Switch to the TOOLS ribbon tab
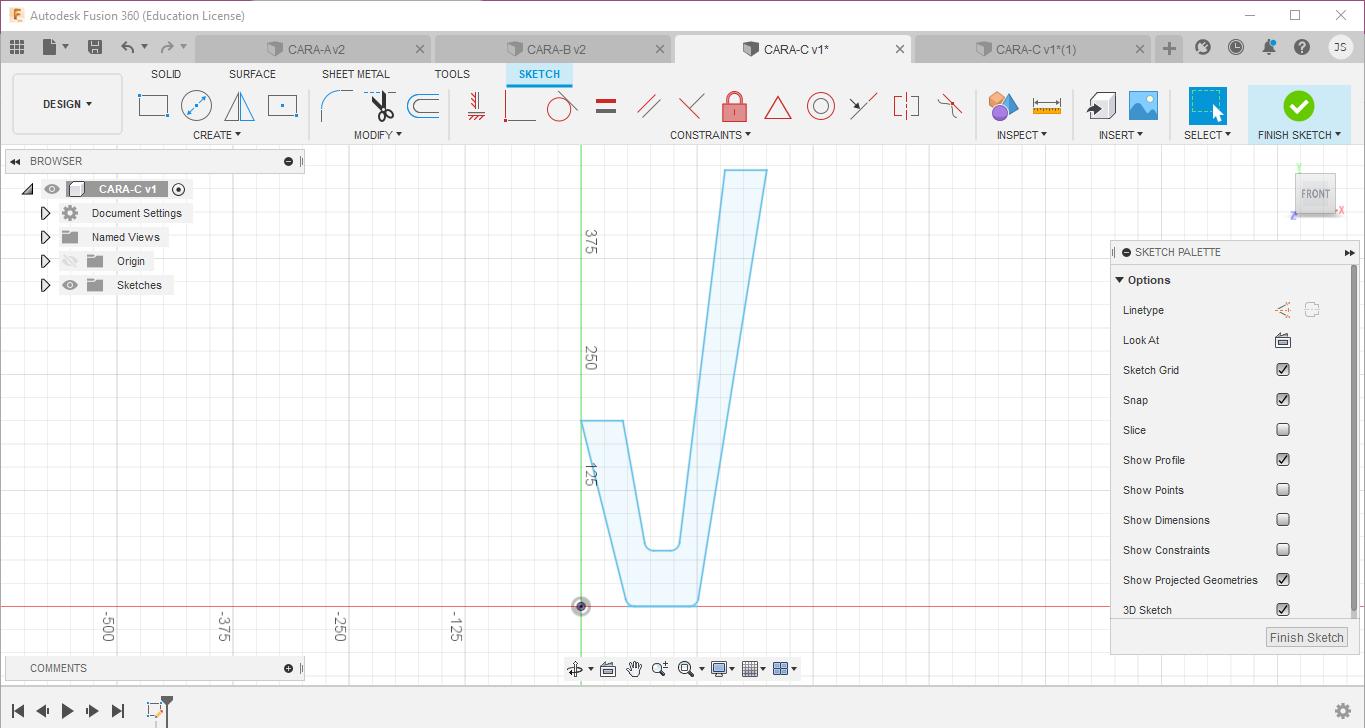Screen dimensions: 1365x728 452,74
